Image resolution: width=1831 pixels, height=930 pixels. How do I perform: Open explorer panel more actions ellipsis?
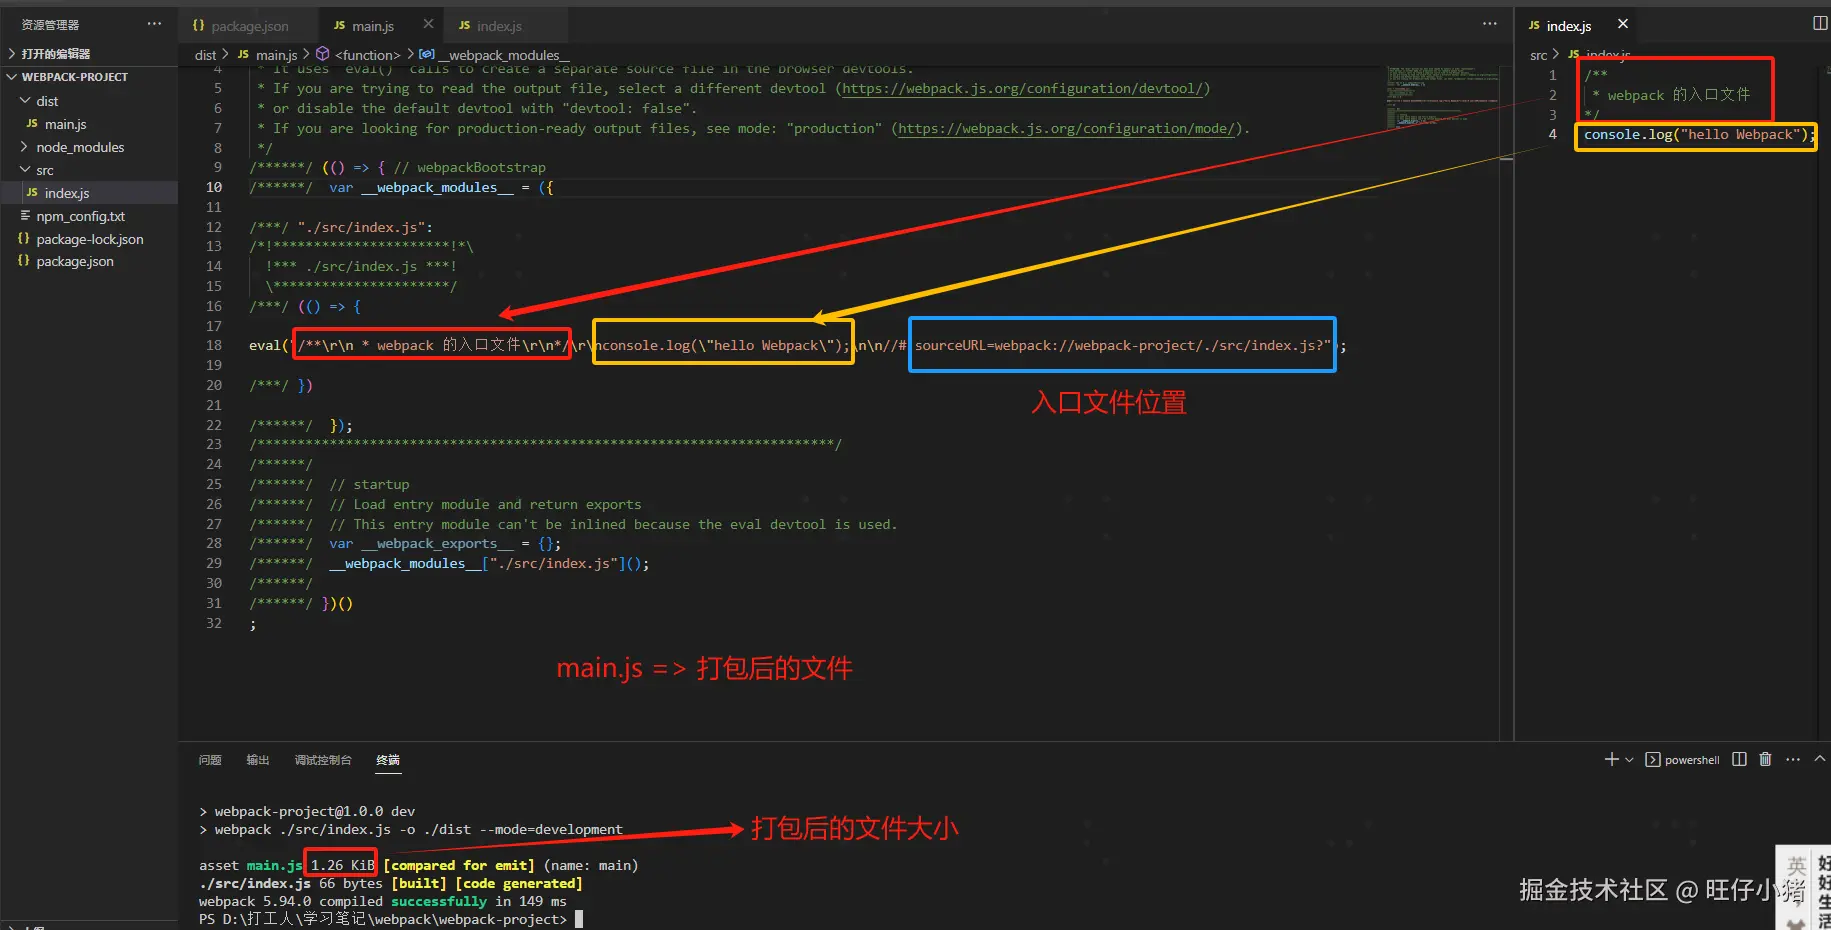pyautogui.click(x=154, y=24)
